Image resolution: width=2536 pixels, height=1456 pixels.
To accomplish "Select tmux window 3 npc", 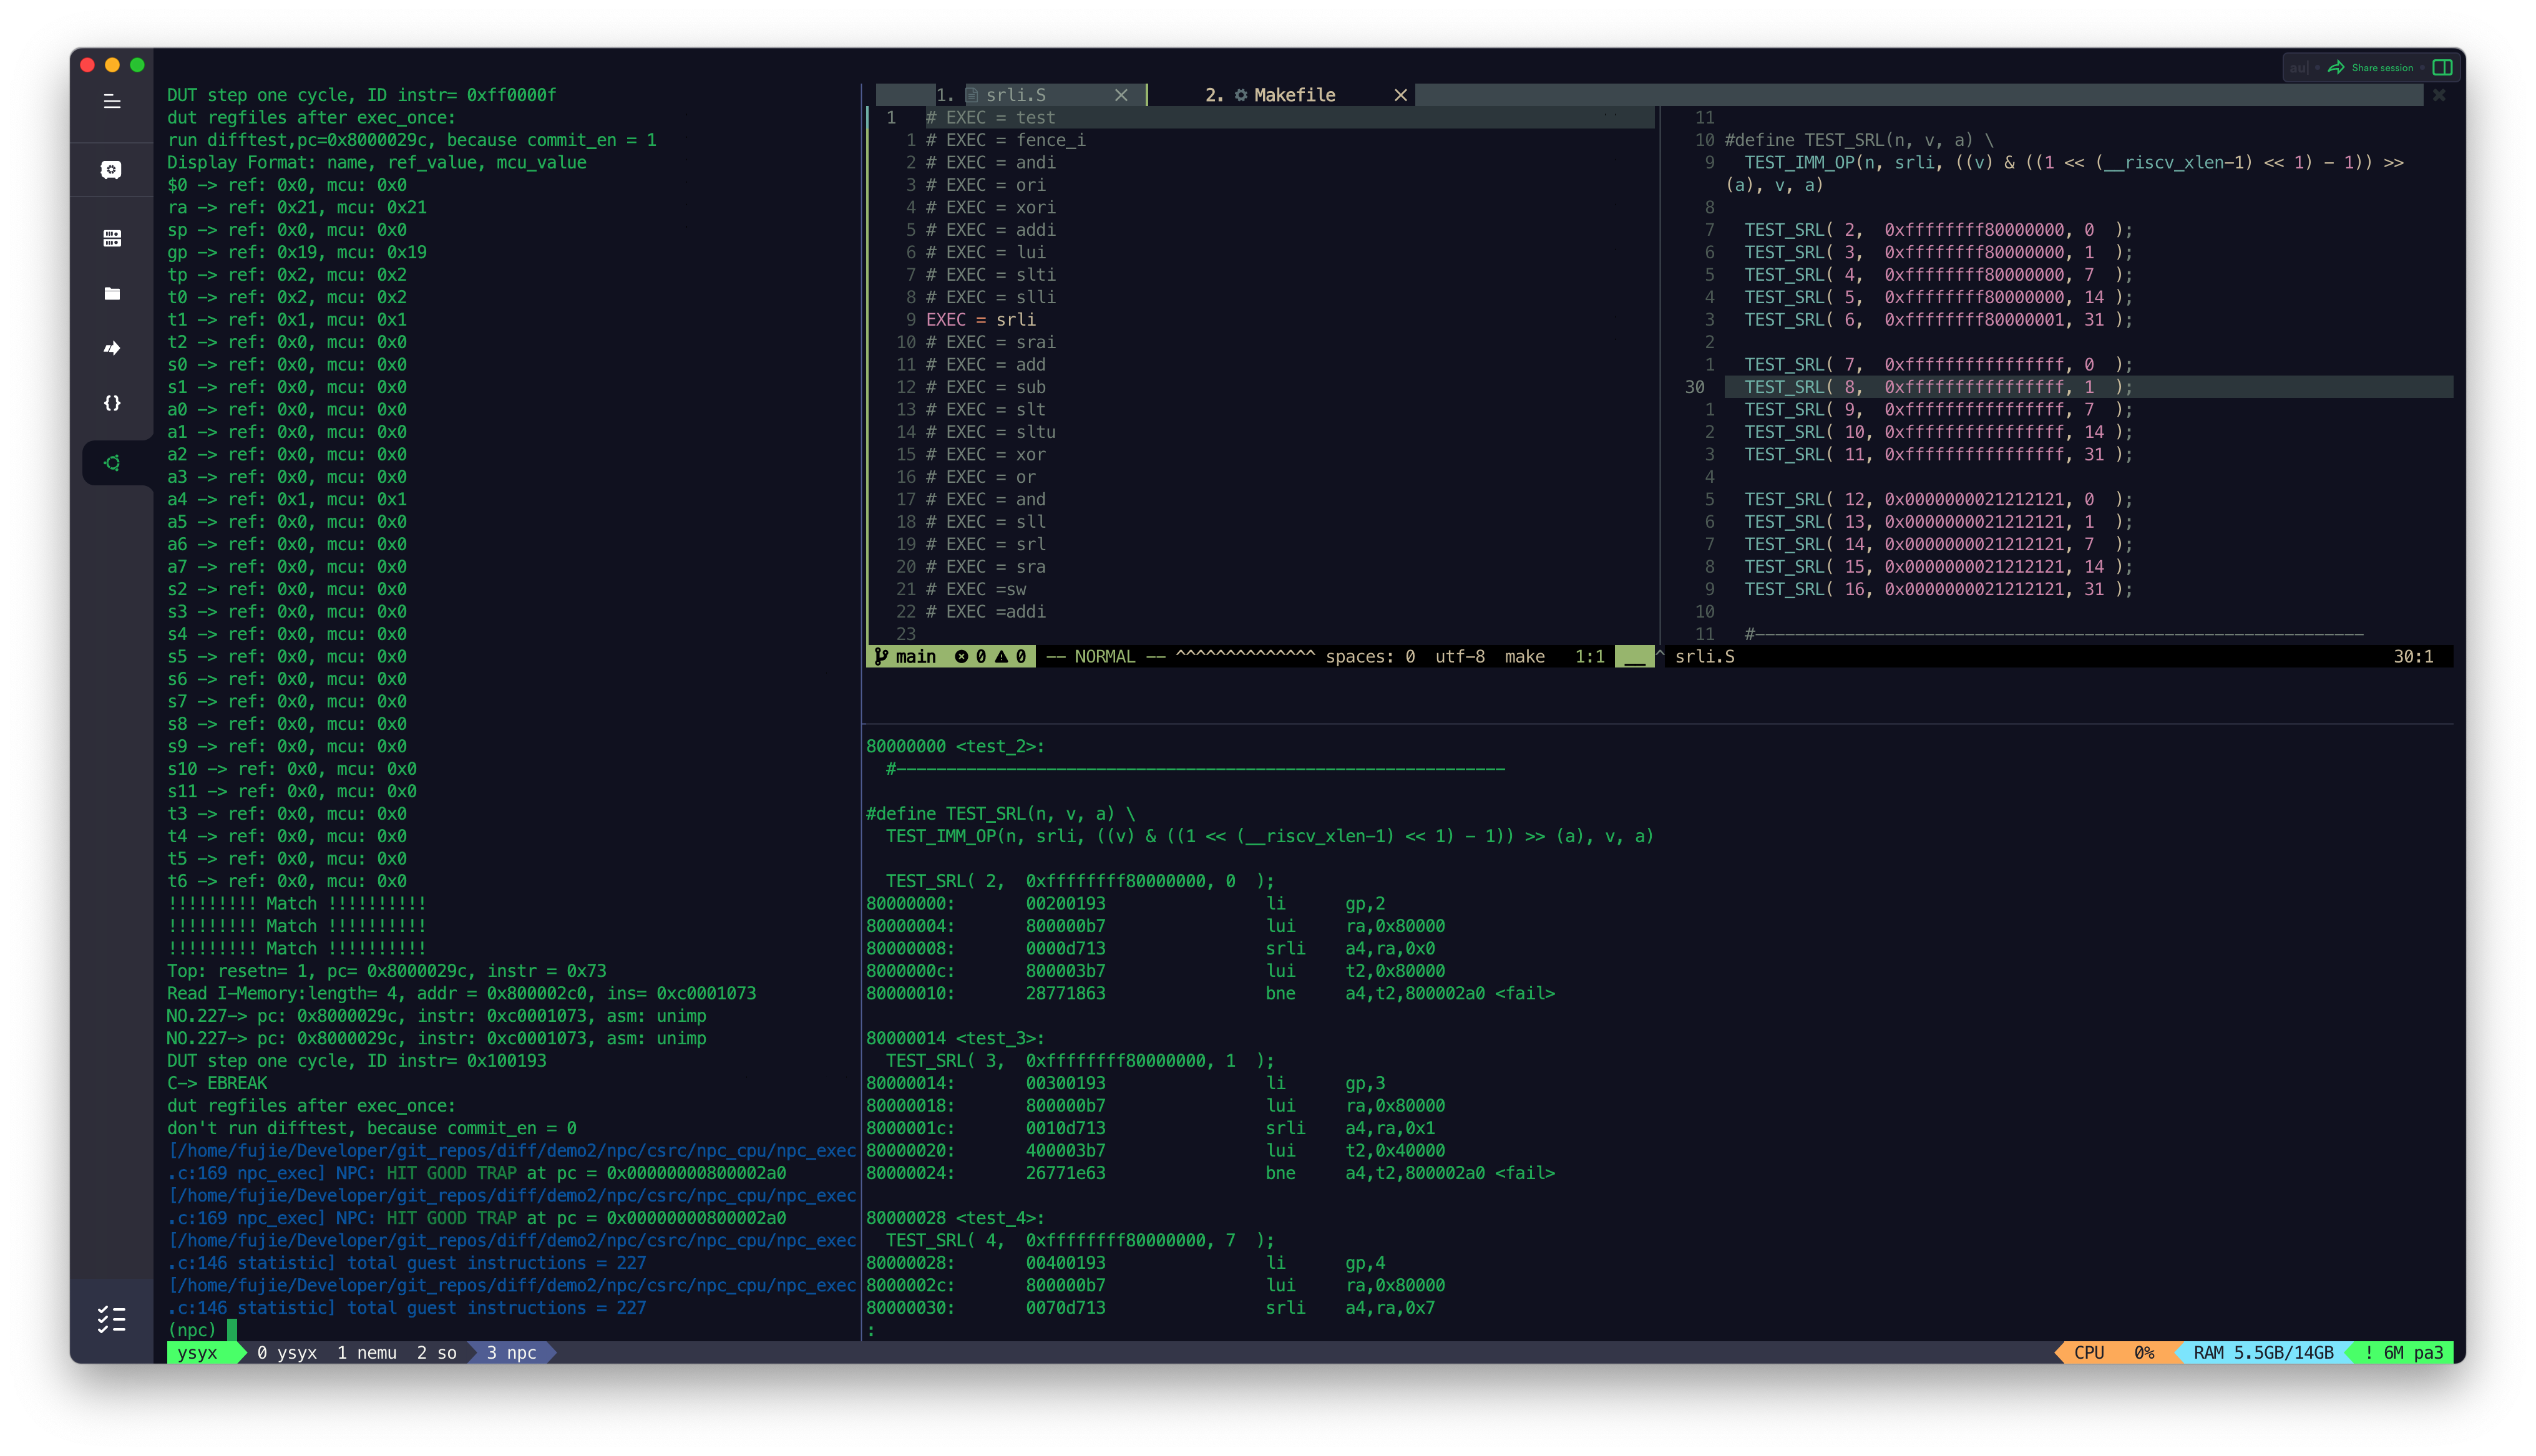I will point(512,1353).
